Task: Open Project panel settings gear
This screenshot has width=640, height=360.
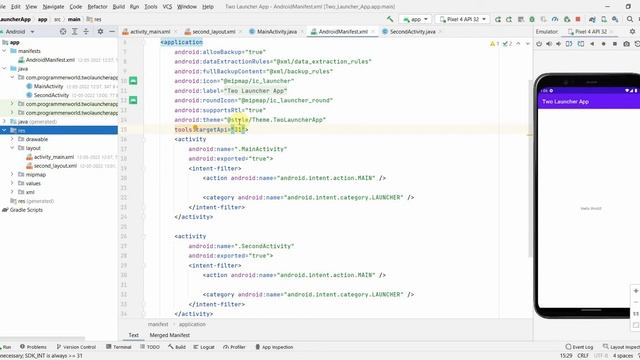Action: 100,31
